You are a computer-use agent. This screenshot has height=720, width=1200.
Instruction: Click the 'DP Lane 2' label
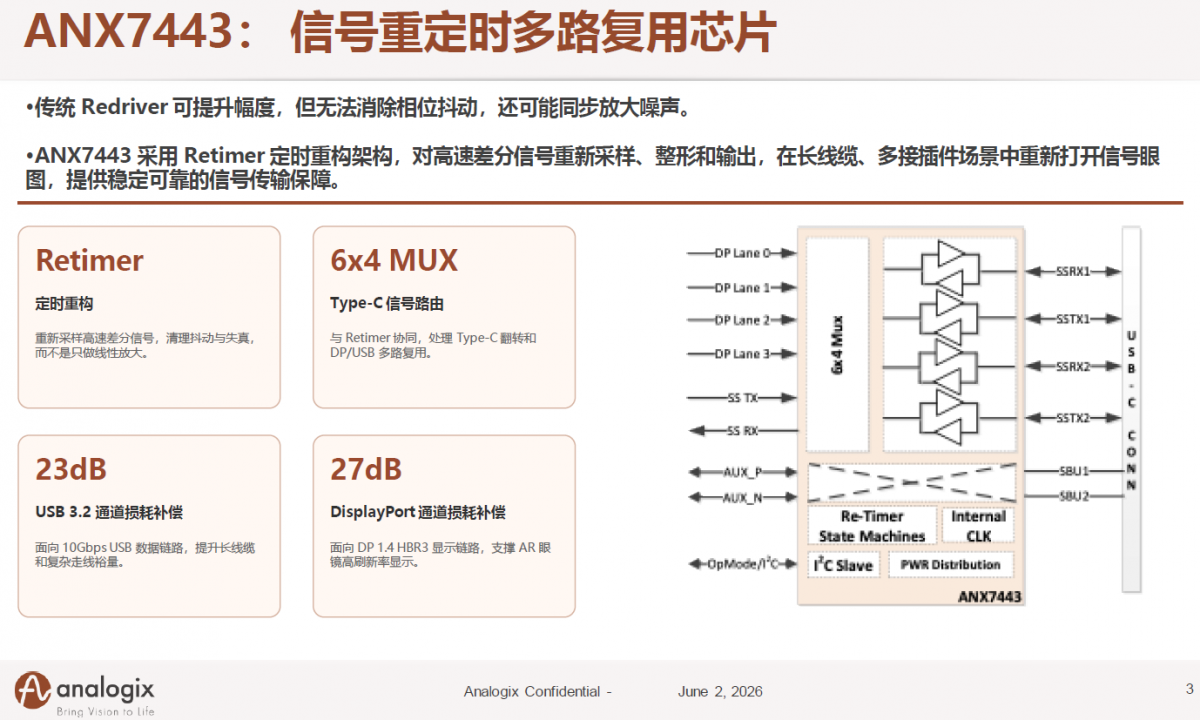point(742,320)
